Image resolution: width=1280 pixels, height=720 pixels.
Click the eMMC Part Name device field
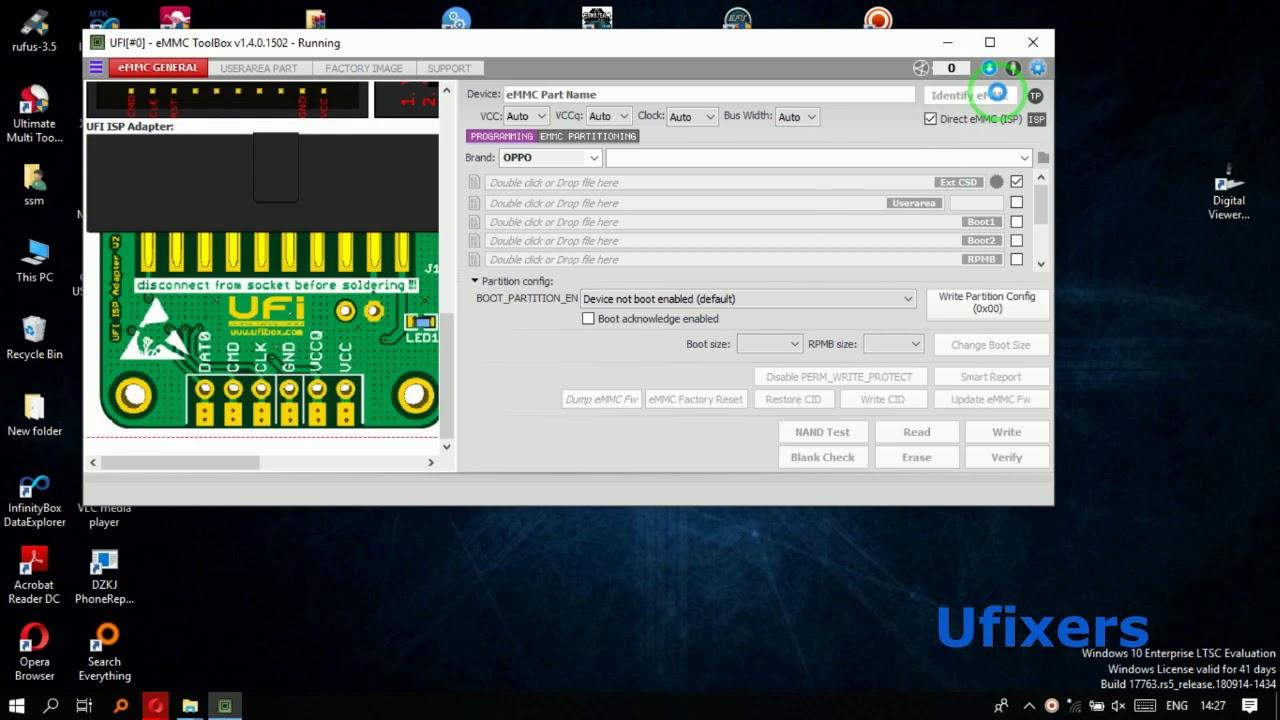[x=709, y=95]
